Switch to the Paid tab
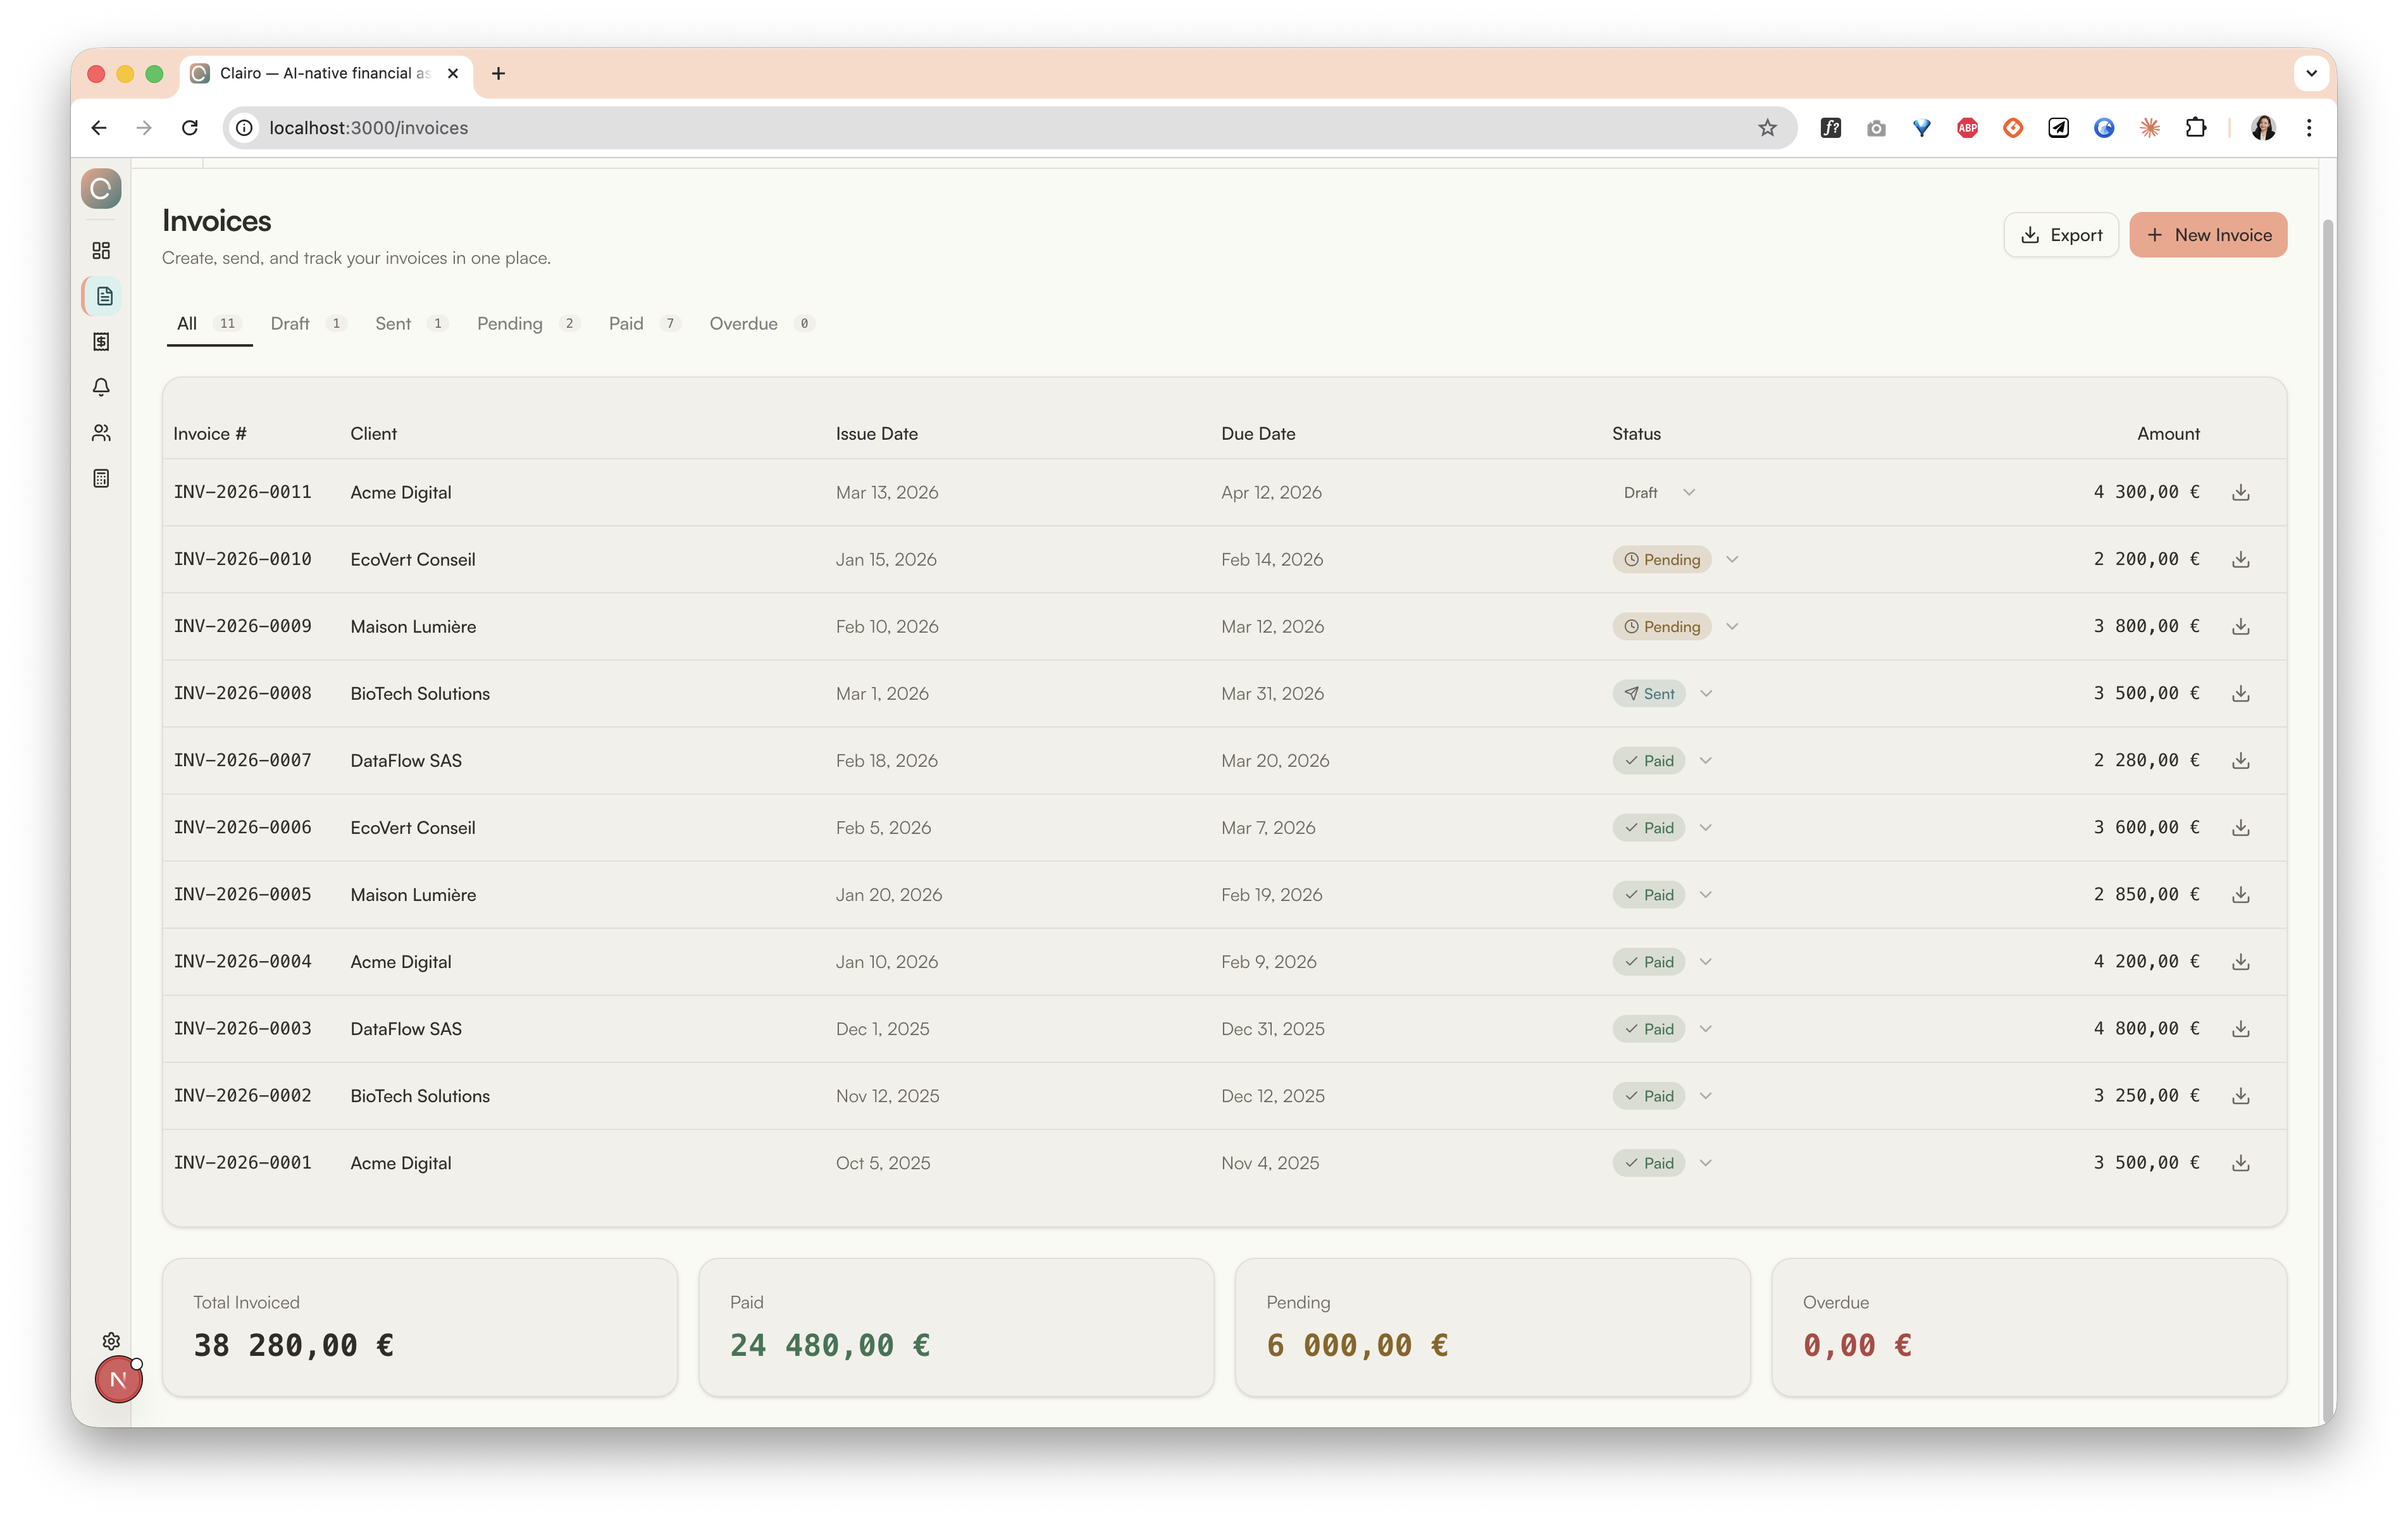This screenshot has width=2408, height=1521. pos(644,323)
